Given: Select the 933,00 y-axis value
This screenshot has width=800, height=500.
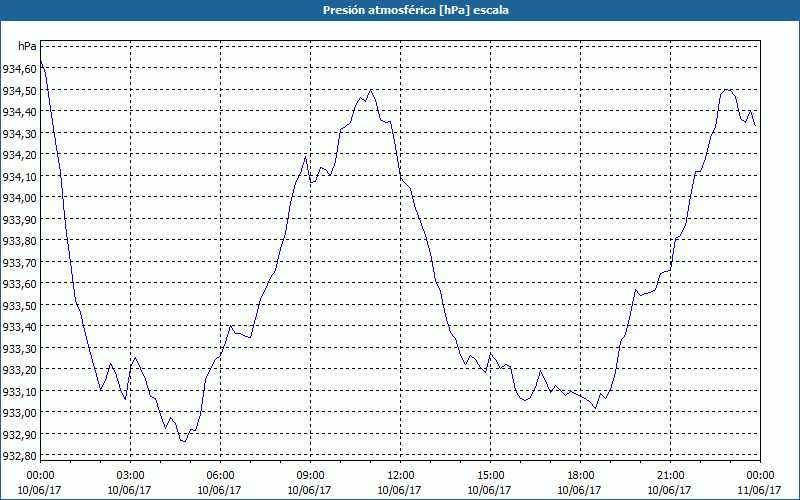Looking at the screenshot, I should (x=19, y=413).
